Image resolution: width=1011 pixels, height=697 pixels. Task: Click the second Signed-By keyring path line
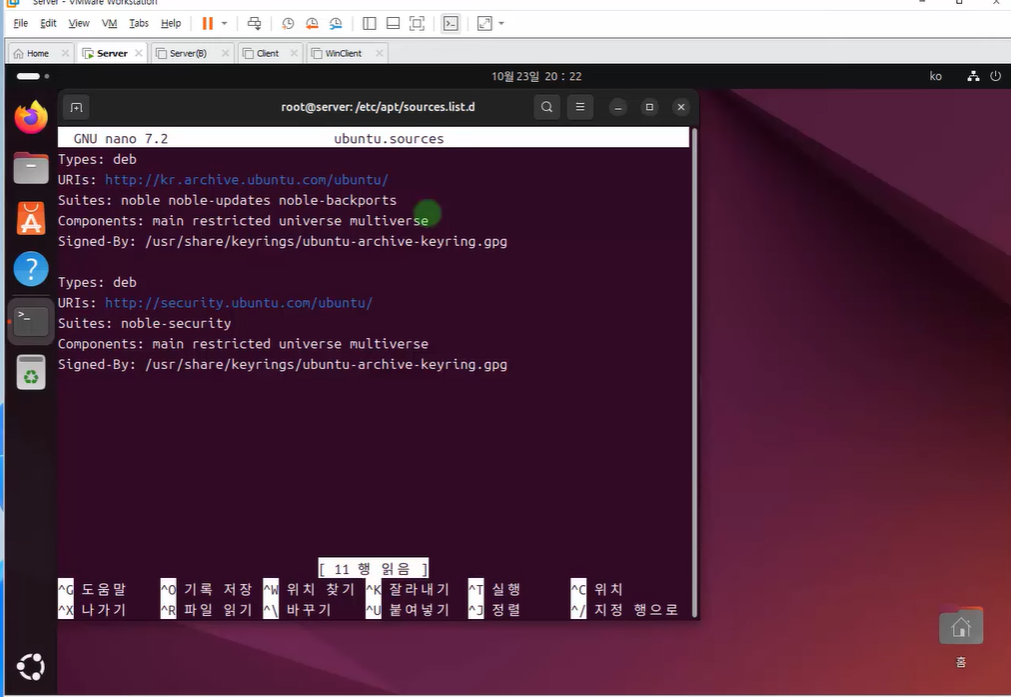(282, 364)
